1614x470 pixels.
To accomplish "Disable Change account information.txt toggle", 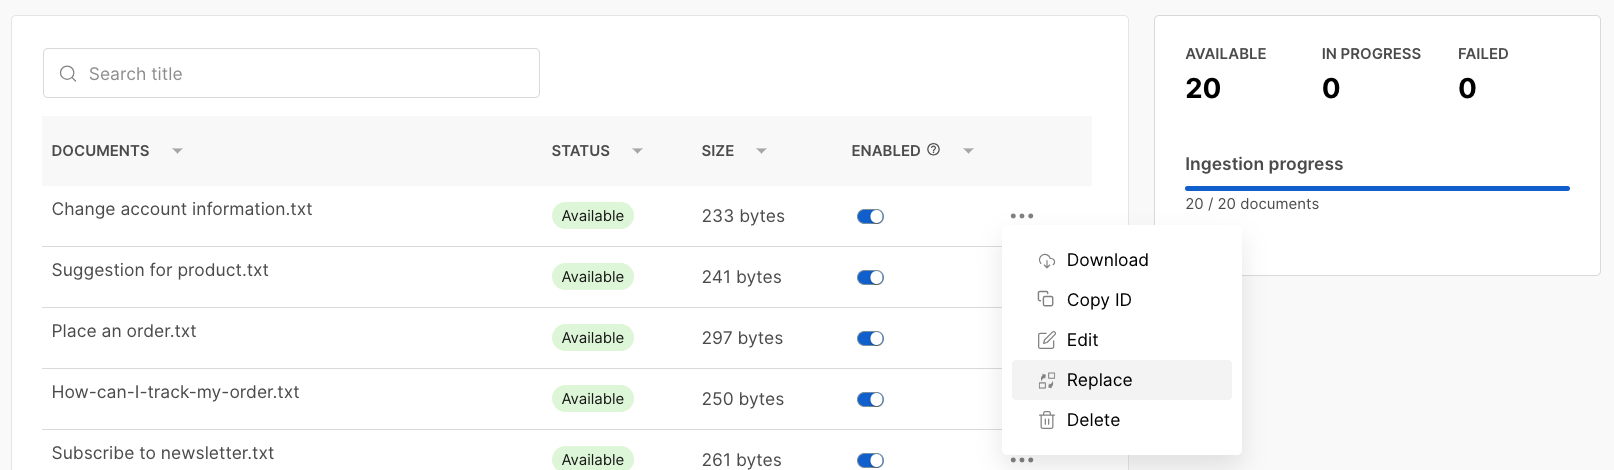I will [870, 217].
